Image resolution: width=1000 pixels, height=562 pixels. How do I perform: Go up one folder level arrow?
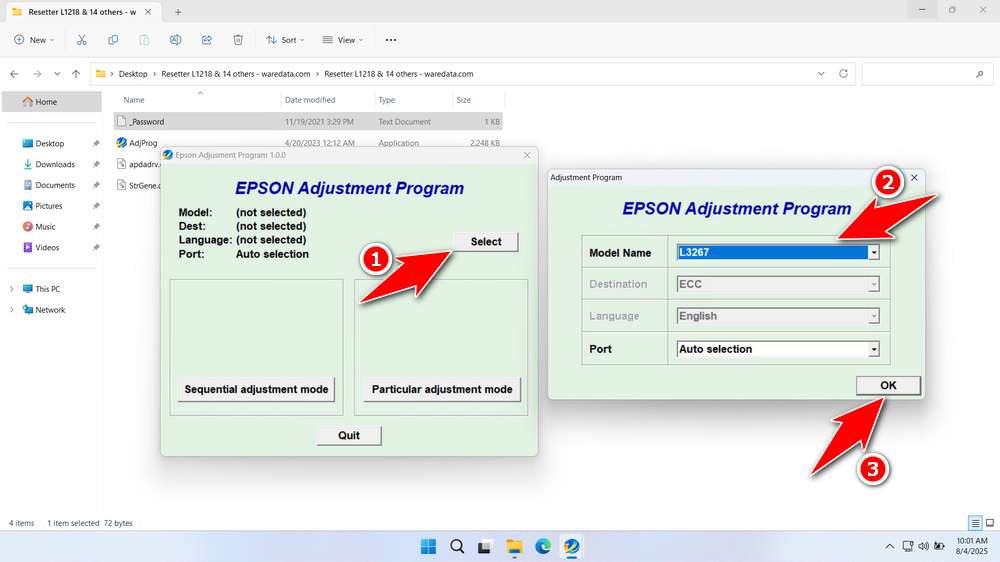76,74
